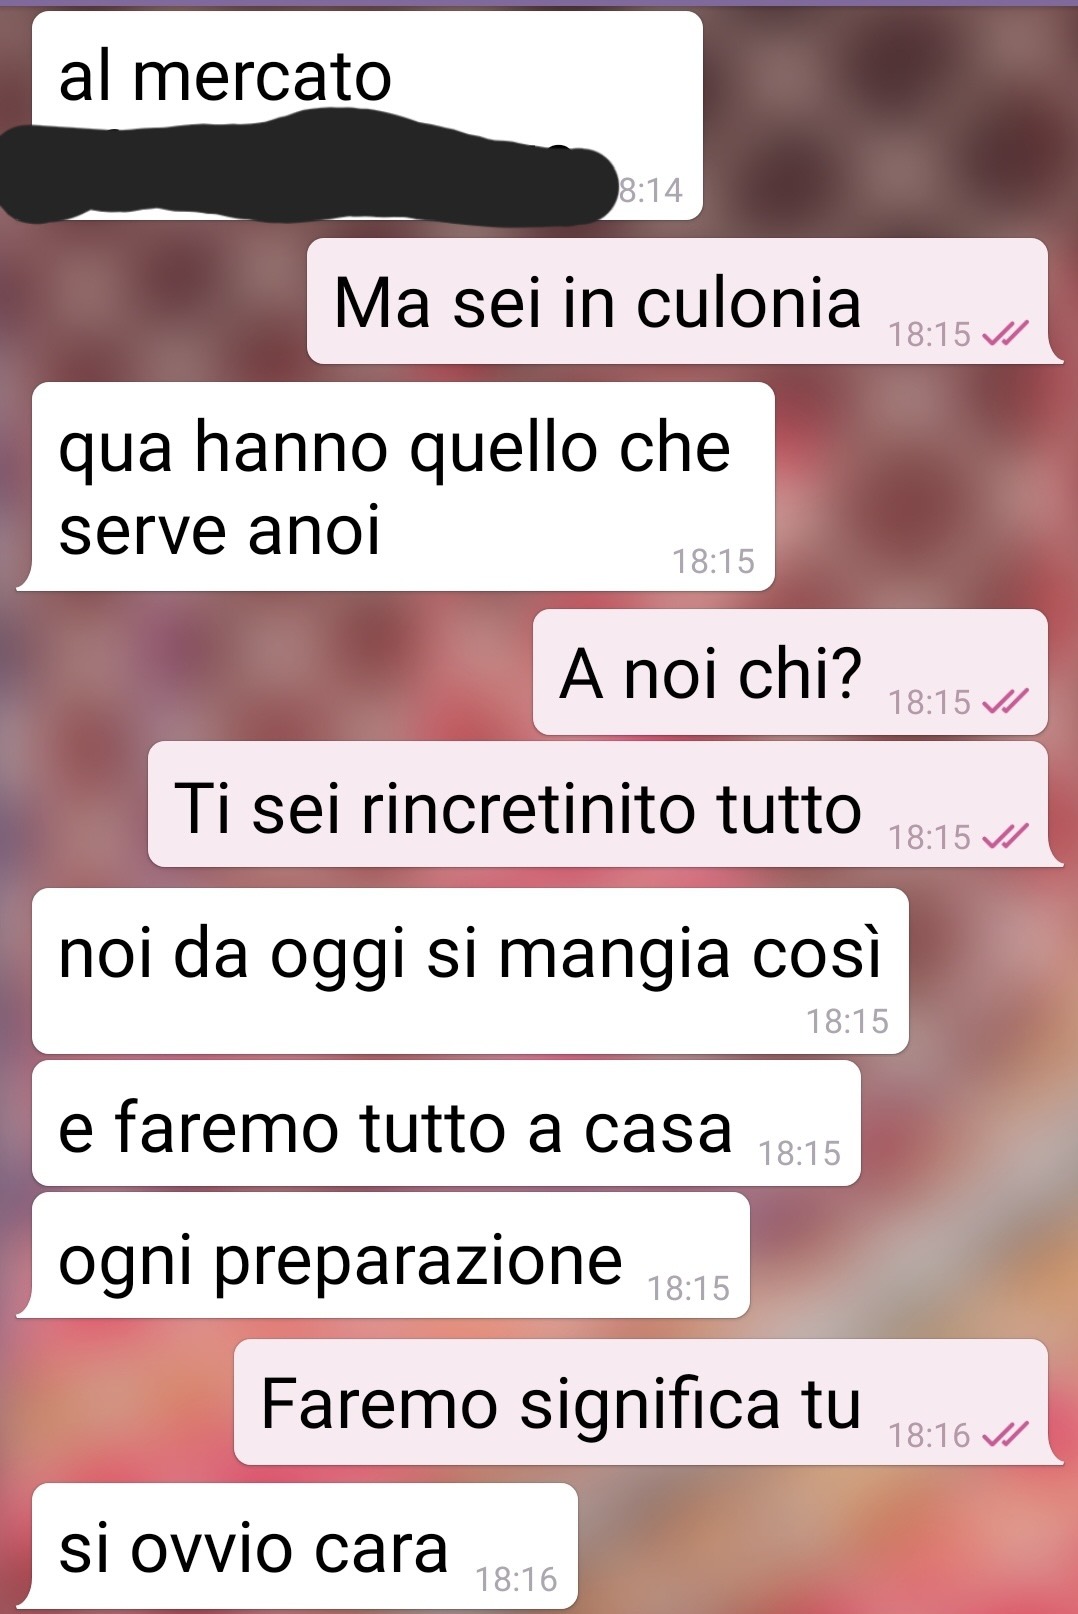Tap the blacked-out redacted text in first message

click(x=305, y=172)
